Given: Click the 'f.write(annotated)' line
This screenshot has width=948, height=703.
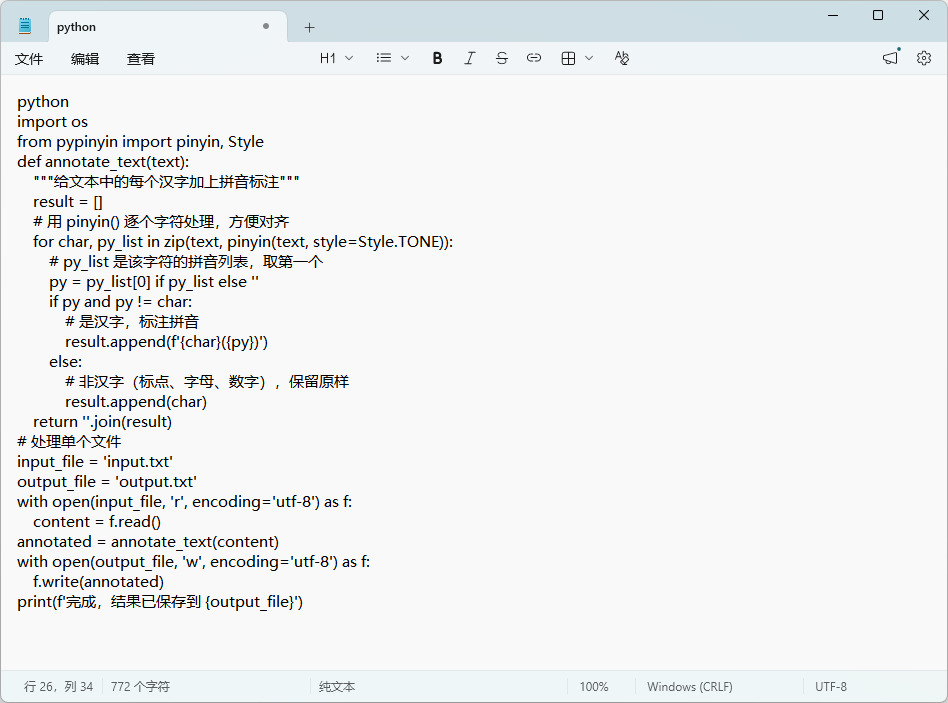Looking at the screenshot, I should [99, 581].
